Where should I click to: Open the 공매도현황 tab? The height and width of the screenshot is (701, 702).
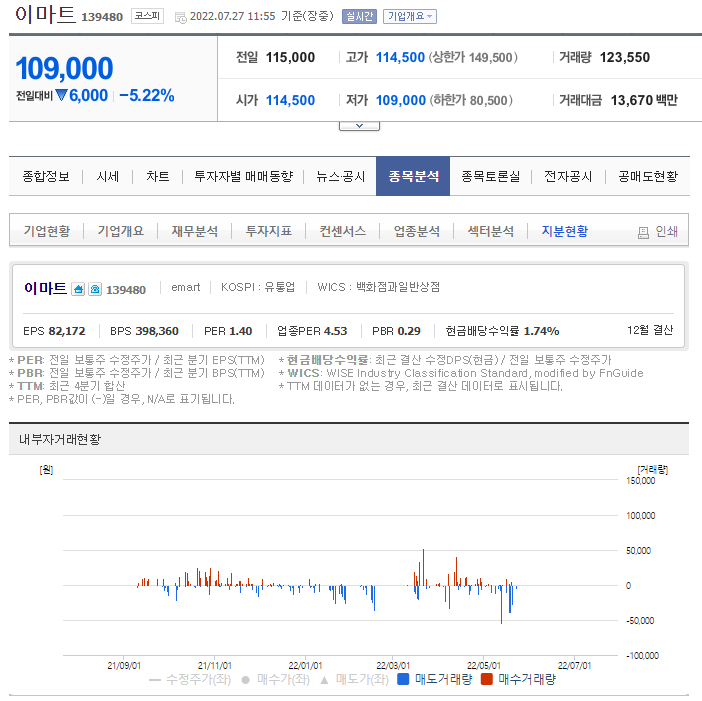coord(648,176)
